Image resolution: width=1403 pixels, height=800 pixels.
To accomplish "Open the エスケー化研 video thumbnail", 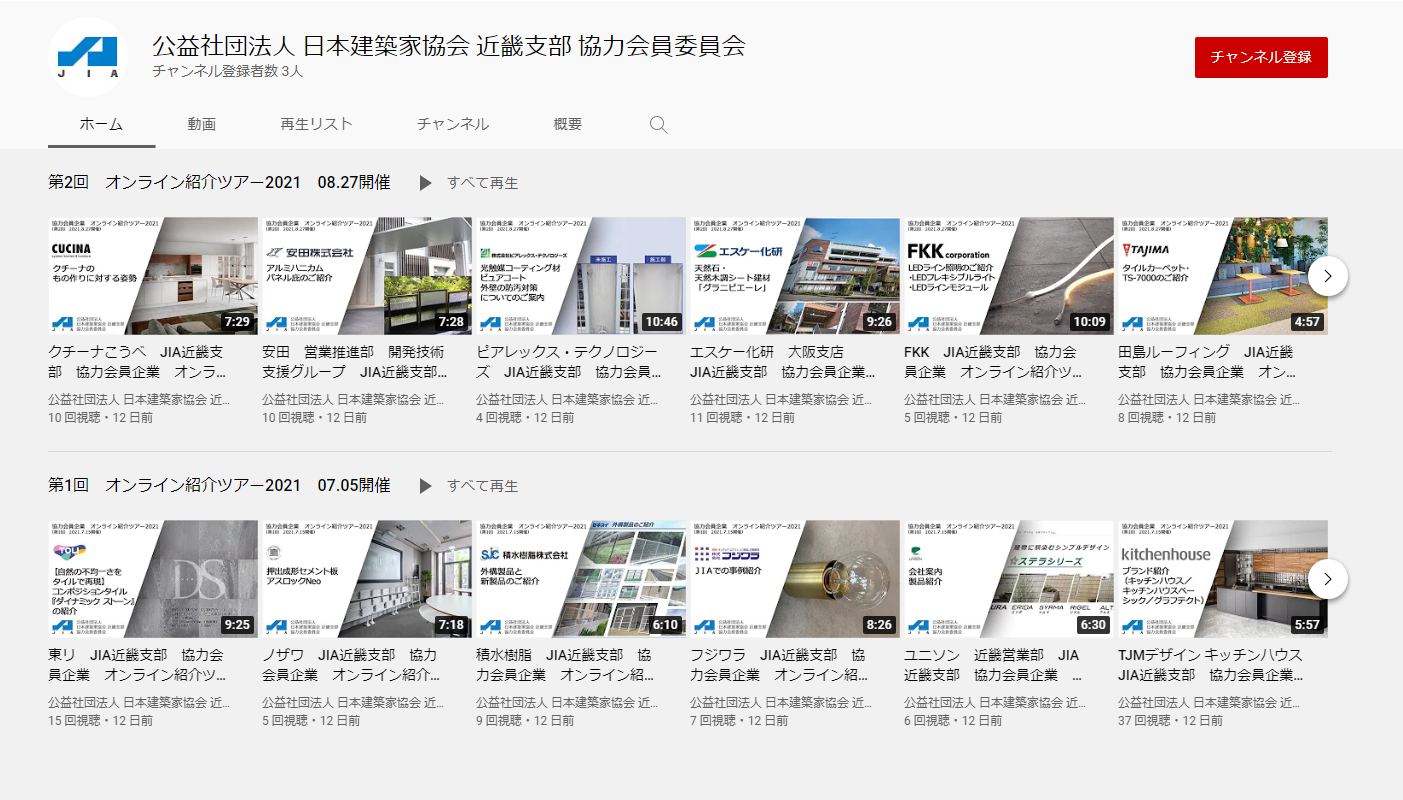I will click(795, 276).
